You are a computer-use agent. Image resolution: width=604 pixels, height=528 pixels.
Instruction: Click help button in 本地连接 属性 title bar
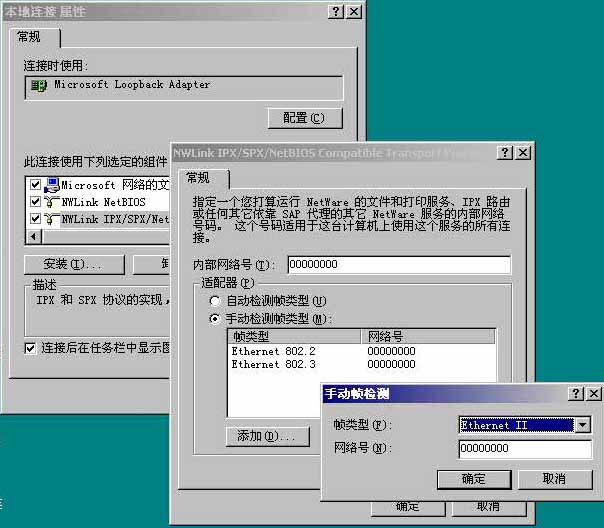coord(335,11)
